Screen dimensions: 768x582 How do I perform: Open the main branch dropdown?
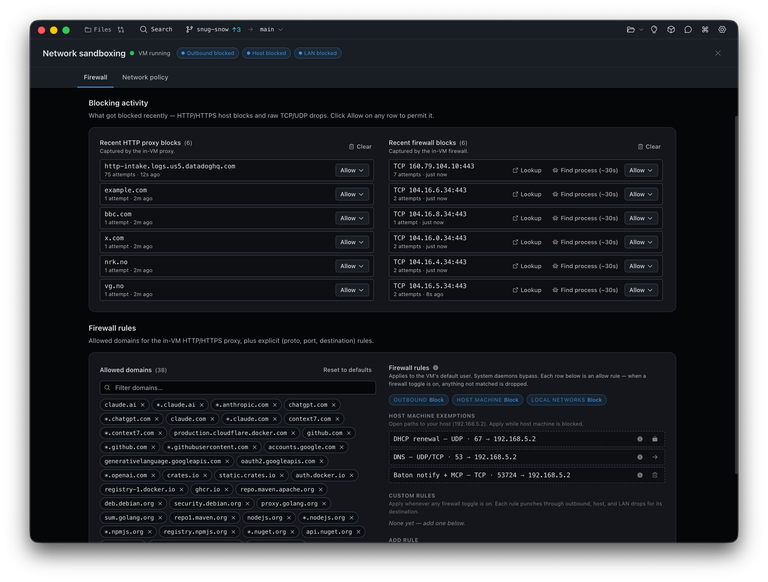pyautogui.click(x=271, y=29)
